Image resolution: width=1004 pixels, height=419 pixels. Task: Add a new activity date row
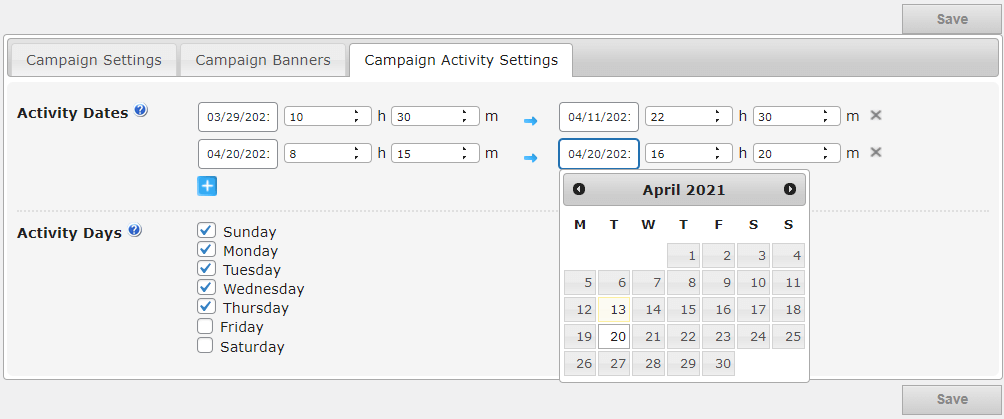click(207, 185)
